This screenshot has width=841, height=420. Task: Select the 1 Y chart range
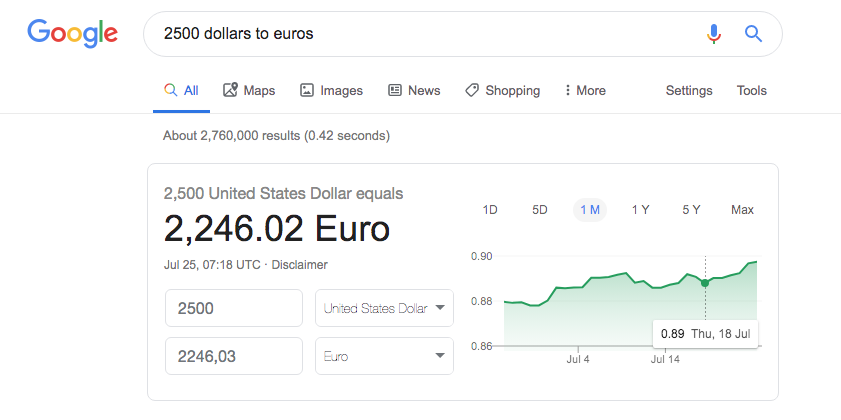(x=640, y=210)
